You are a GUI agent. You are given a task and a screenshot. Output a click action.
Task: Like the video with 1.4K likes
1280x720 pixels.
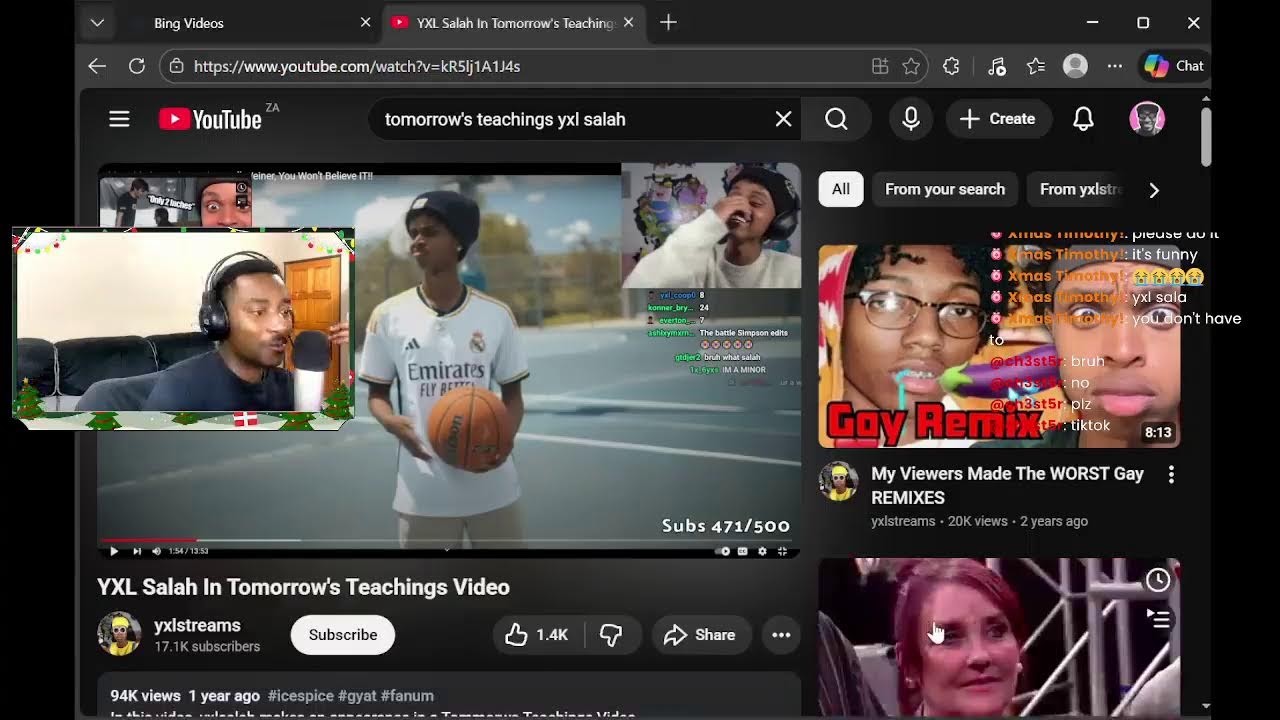click(537, 635)
